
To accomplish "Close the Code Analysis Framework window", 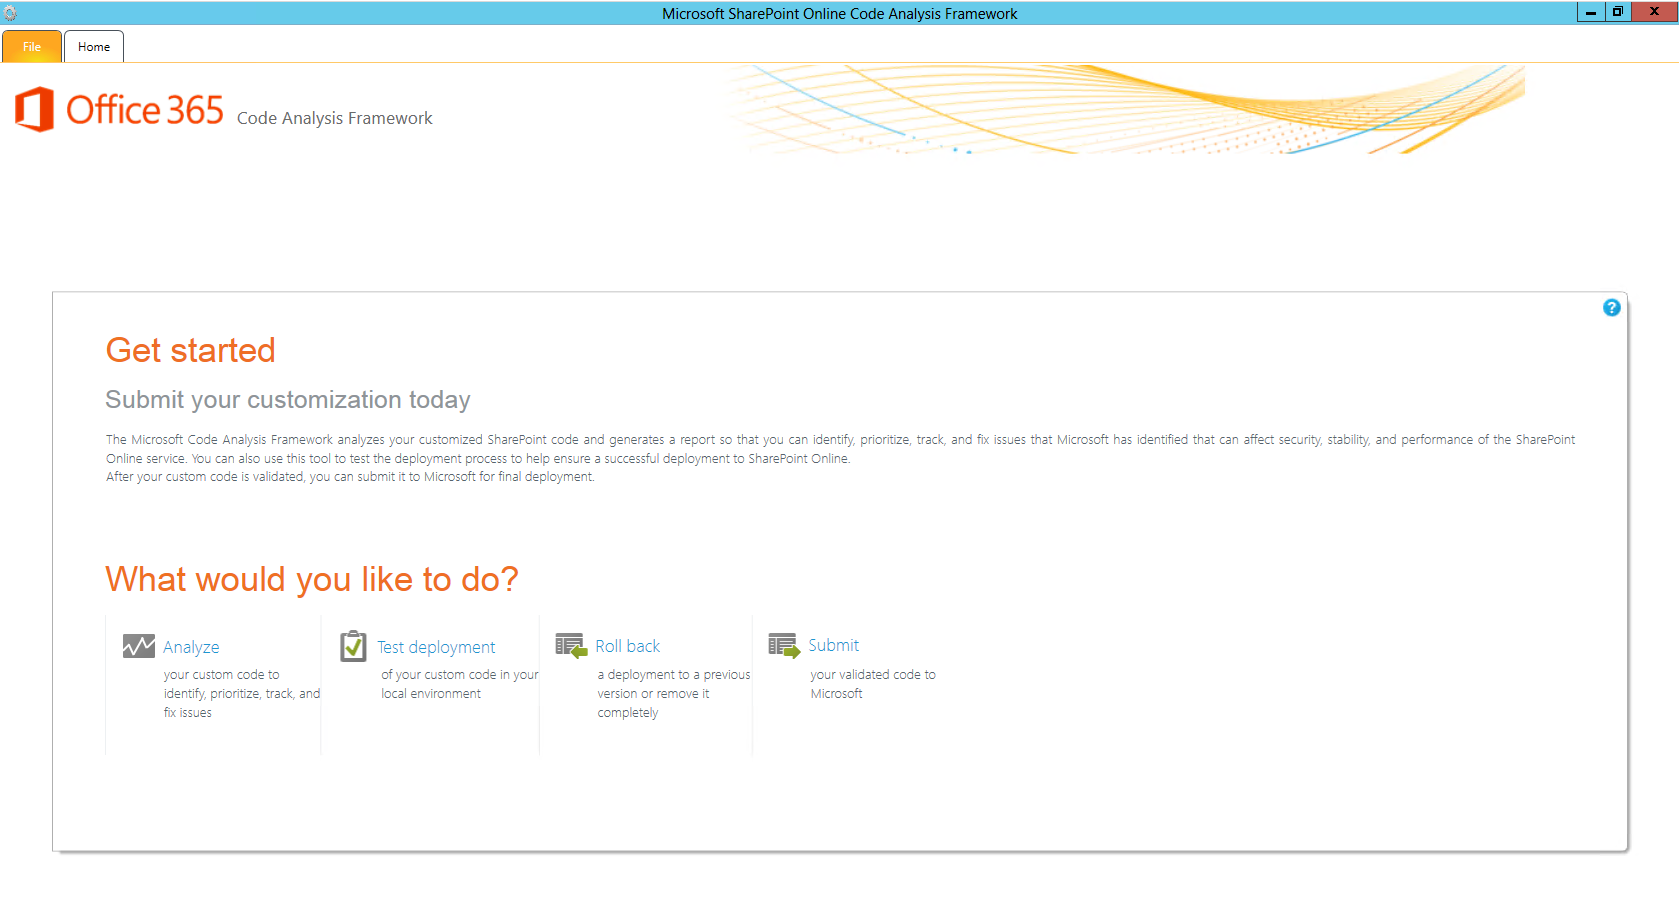I will click(x=1654, y=12).
